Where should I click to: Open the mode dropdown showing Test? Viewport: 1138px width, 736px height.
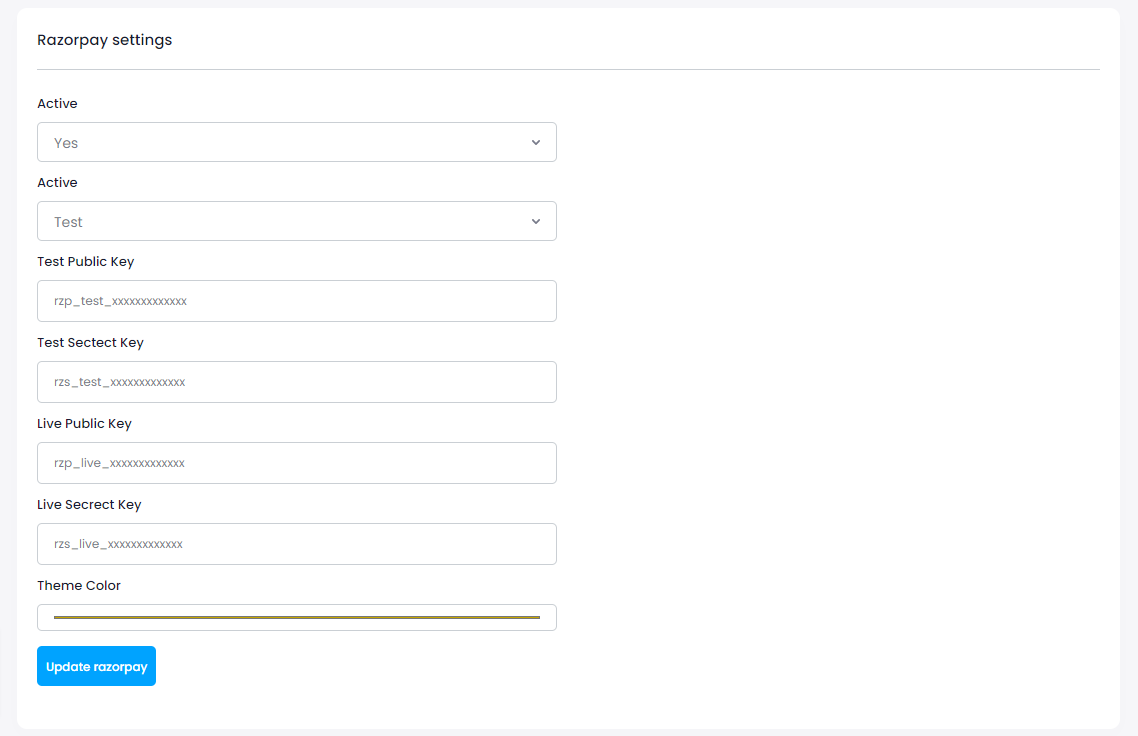point(296,221)
